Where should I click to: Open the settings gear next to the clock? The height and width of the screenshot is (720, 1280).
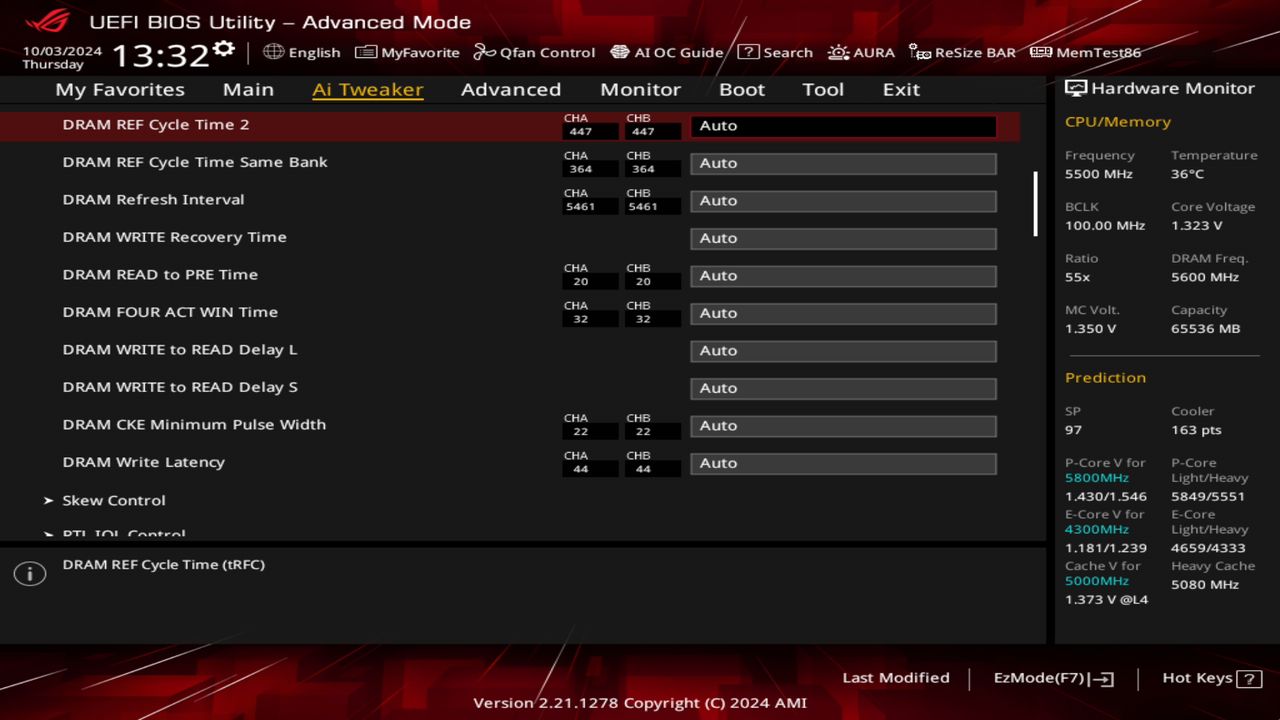(x=224, y=49)
